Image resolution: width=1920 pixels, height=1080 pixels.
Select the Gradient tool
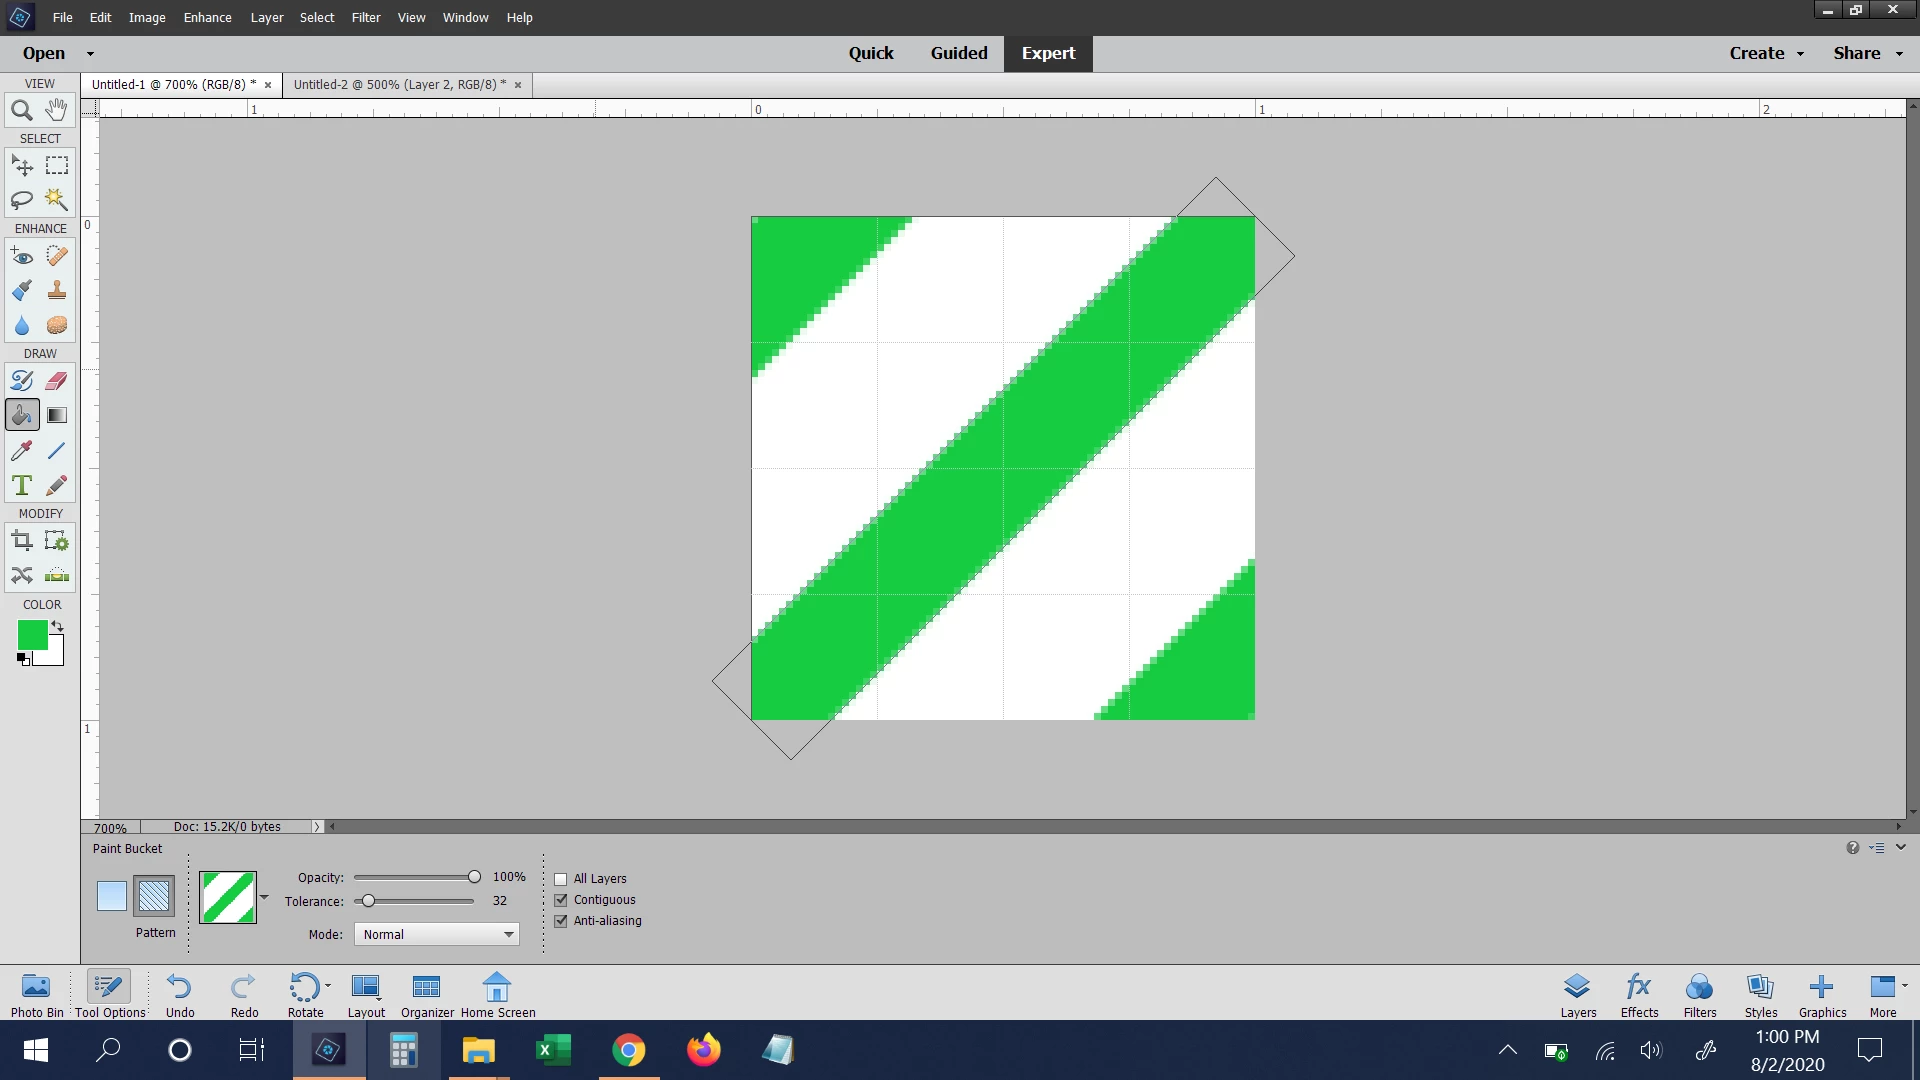click(57, 415)
